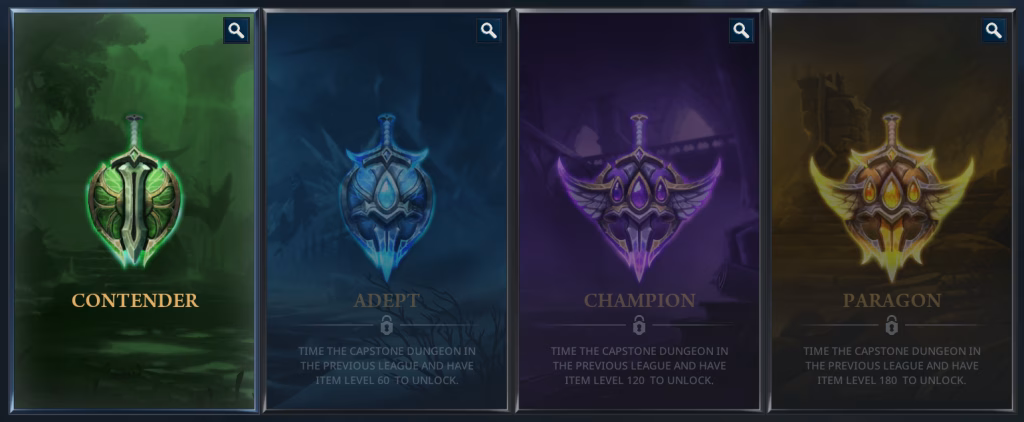Open magnifier on the Champion card
The height and width of the screenshot is (422, 1024).
(741, 30)
